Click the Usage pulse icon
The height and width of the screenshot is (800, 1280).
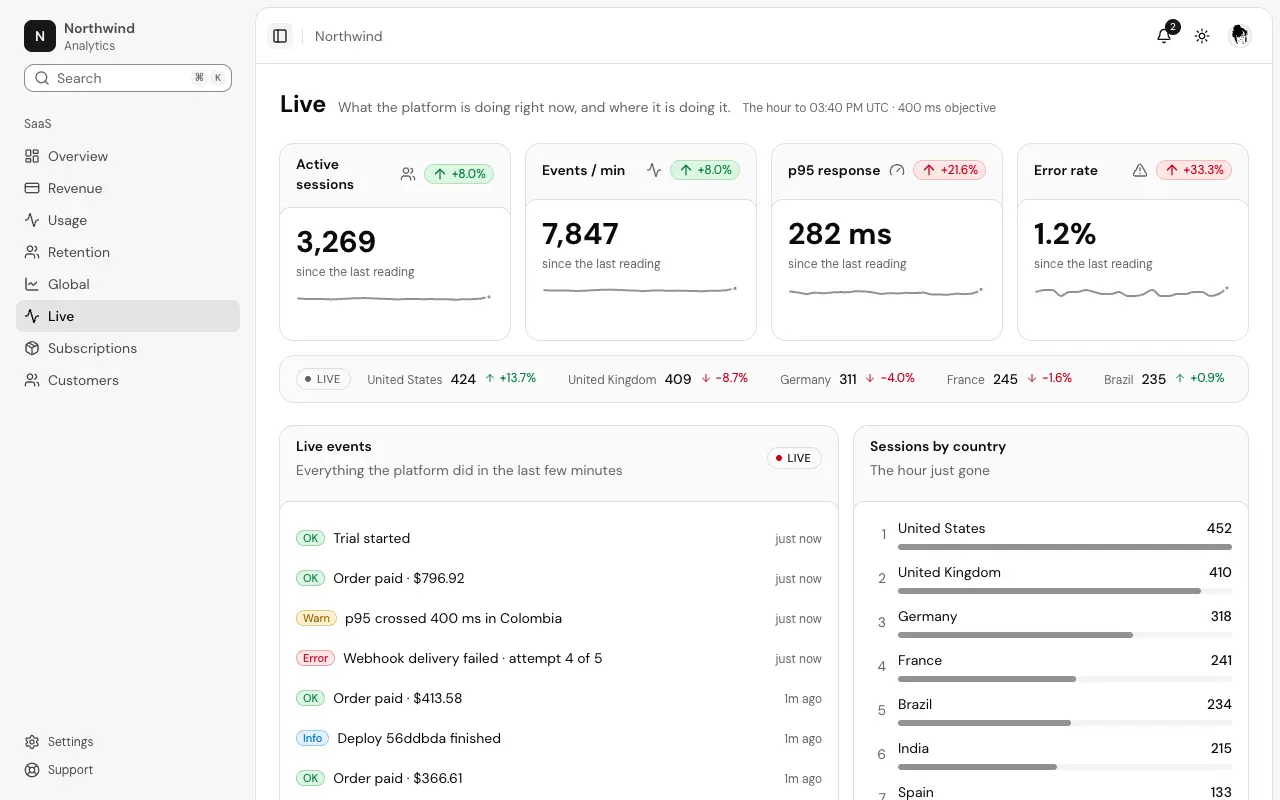coord(32,220)
